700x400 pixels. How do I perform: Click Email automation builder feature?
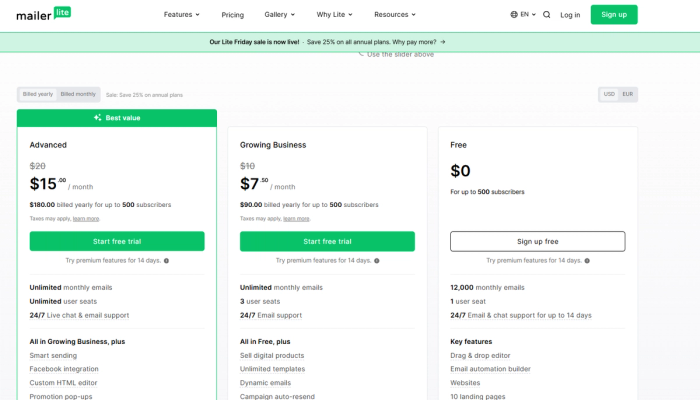(x=491, y=369)
